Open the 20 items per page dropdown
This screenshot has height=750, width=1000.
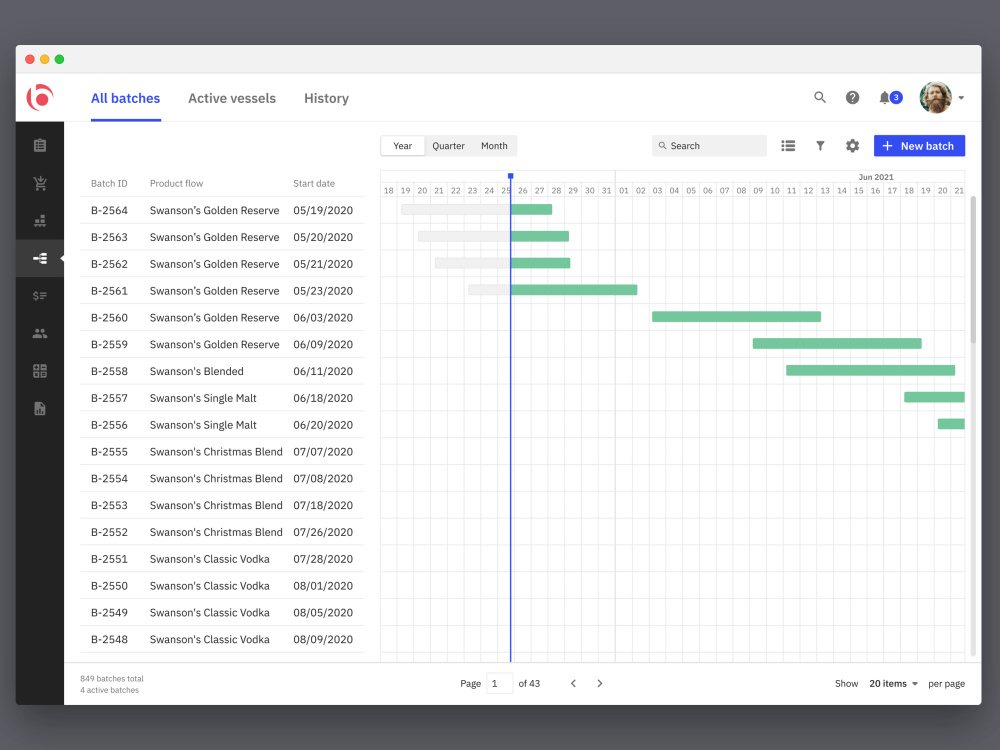(x=893, y=683)
